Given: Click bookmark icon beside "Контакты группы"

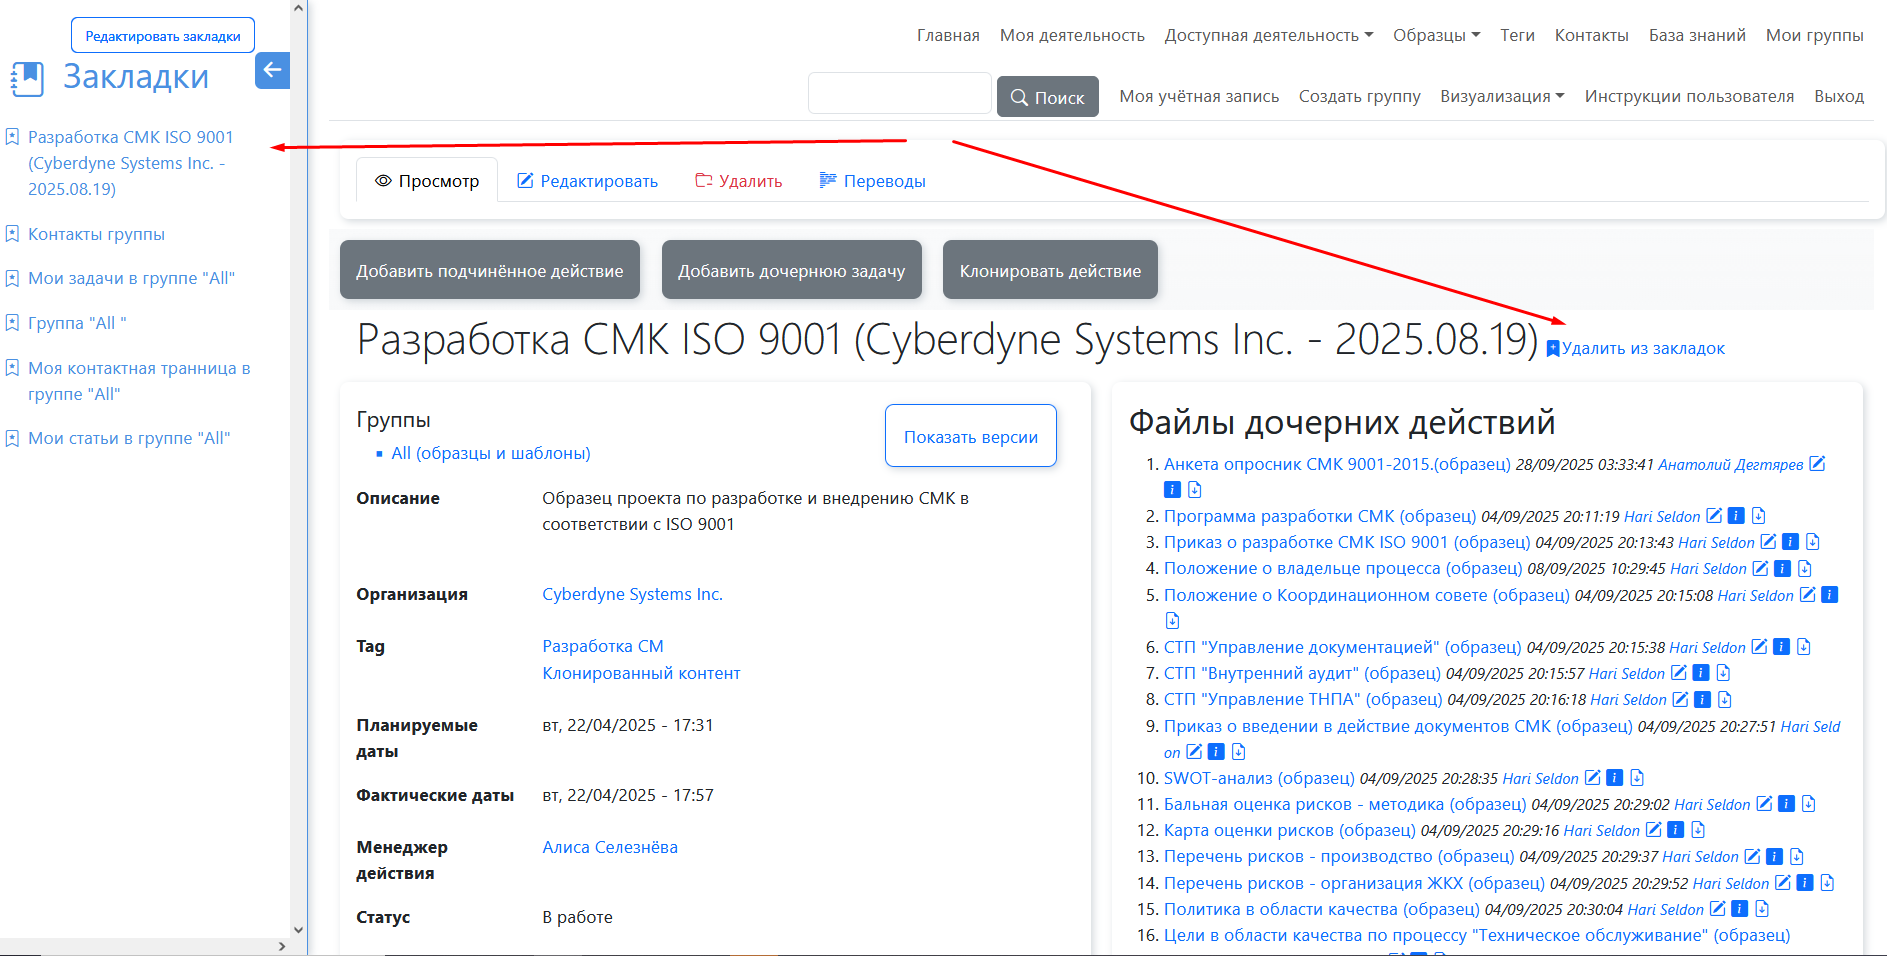Looking at the screenshot, I should pos(12,234).
